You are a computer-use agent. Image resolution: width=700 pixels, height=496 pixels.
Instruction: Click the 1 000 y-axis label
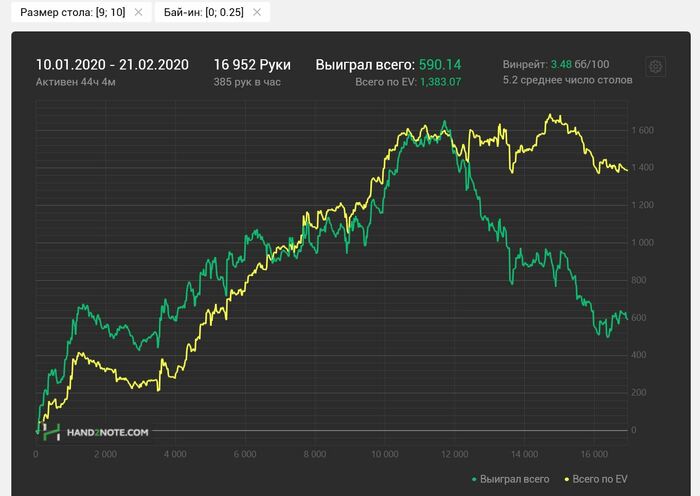[x=642, y=242]
